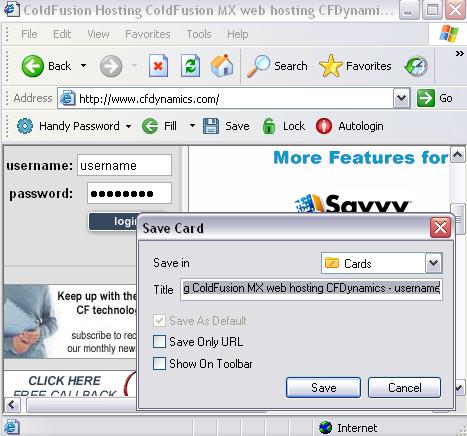Click the address bar URL text
This screenshot has width=467, height=436.
click(149, 99)
